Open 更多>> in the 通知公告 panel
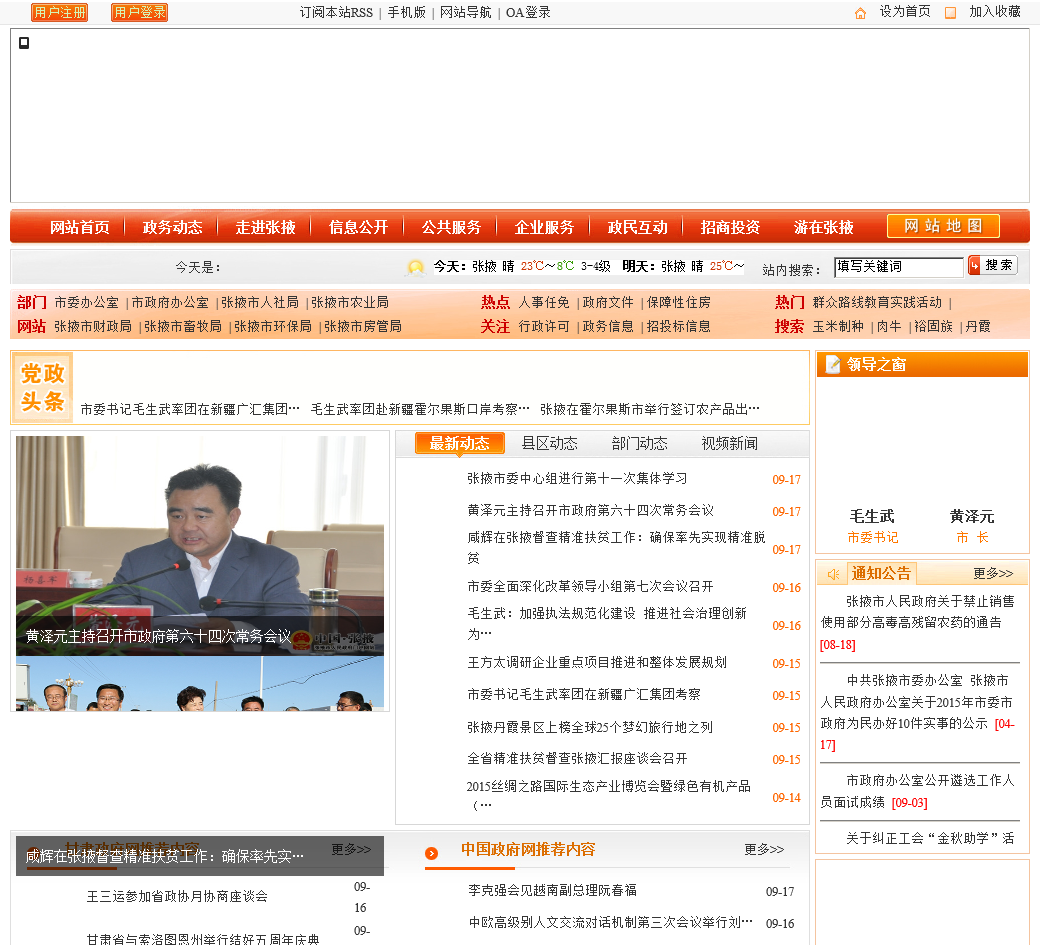This screenshot has height=945, width=1040. point(992,574)
